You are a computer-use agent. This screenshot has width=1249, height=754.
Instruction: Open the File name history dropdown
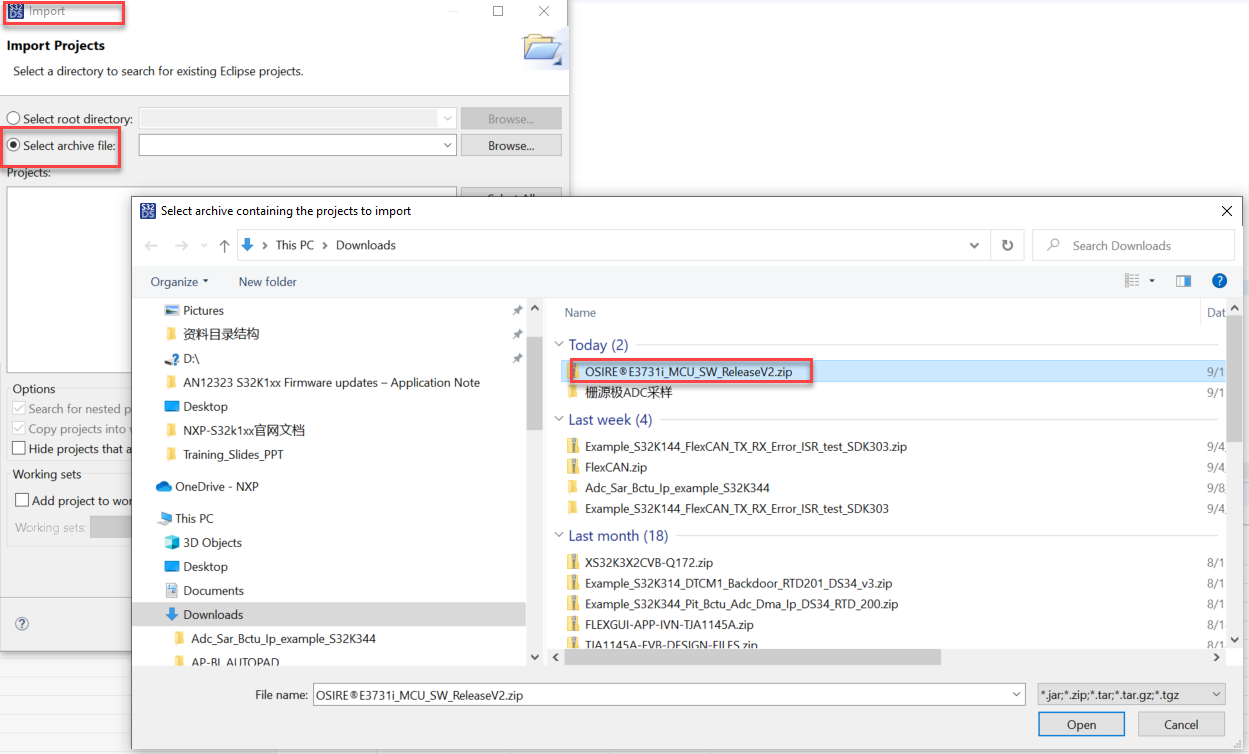tap(1017, 694)
